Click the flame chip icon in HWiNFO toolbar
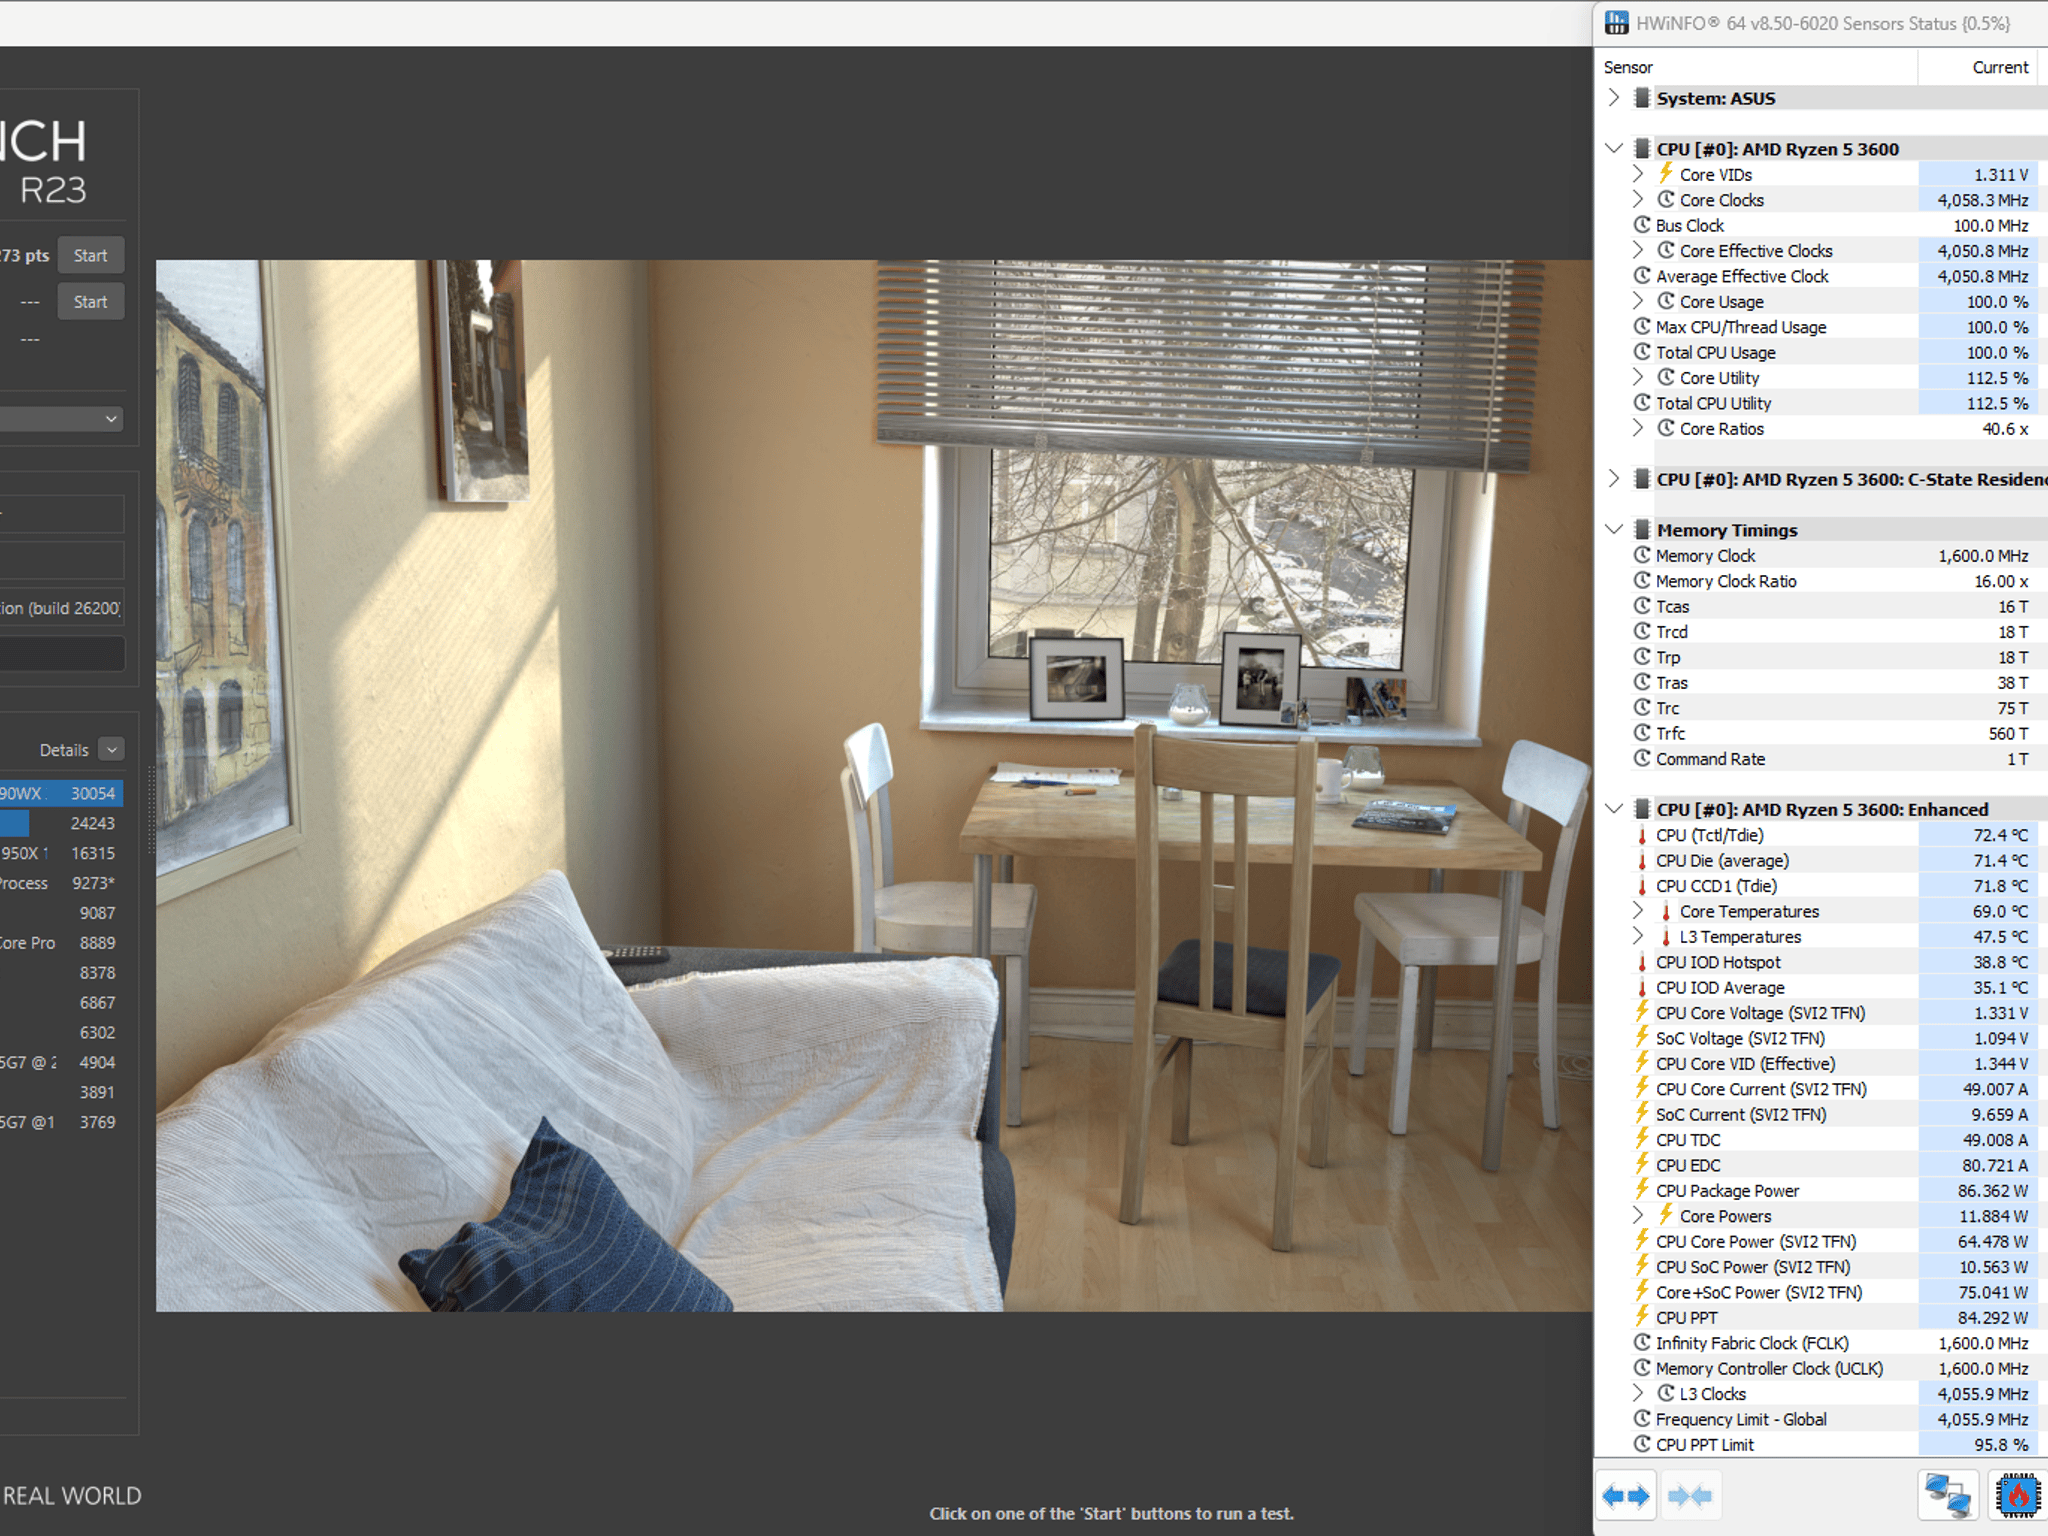2048x1536 pixels. point(2017,1496)
